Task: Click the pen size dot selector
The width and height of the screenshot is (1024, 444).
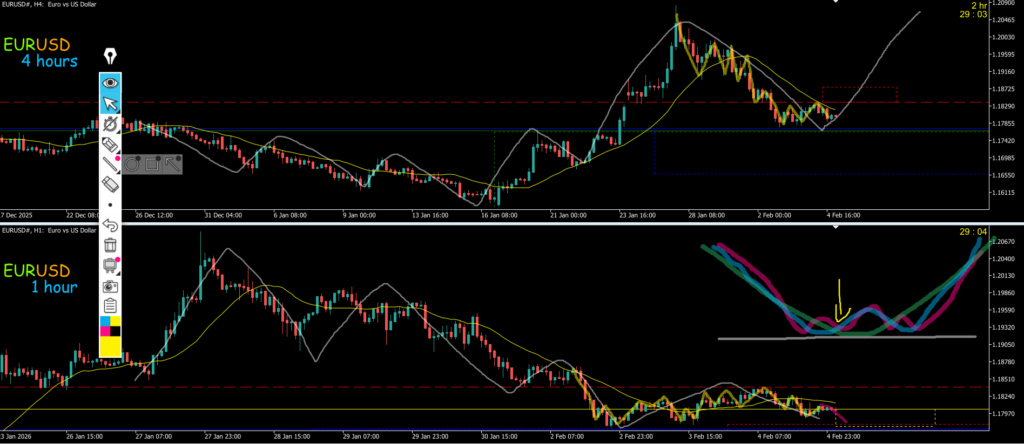Action: point(111,205)
